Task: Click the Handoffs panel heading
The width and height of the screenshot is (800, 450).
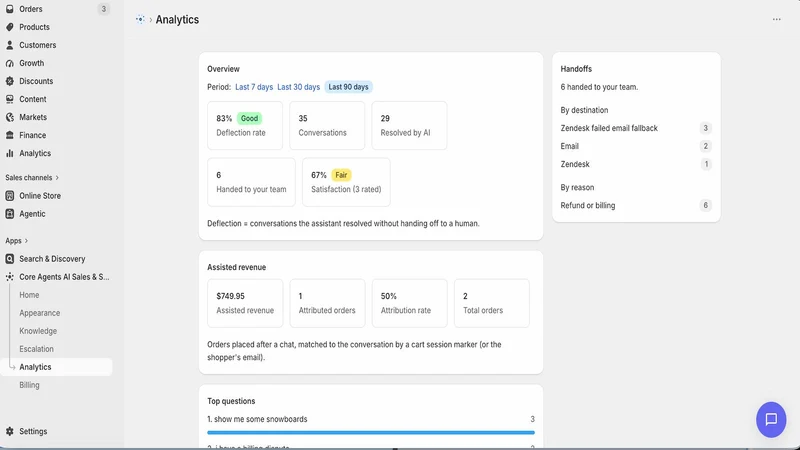Action: point(576,69)
